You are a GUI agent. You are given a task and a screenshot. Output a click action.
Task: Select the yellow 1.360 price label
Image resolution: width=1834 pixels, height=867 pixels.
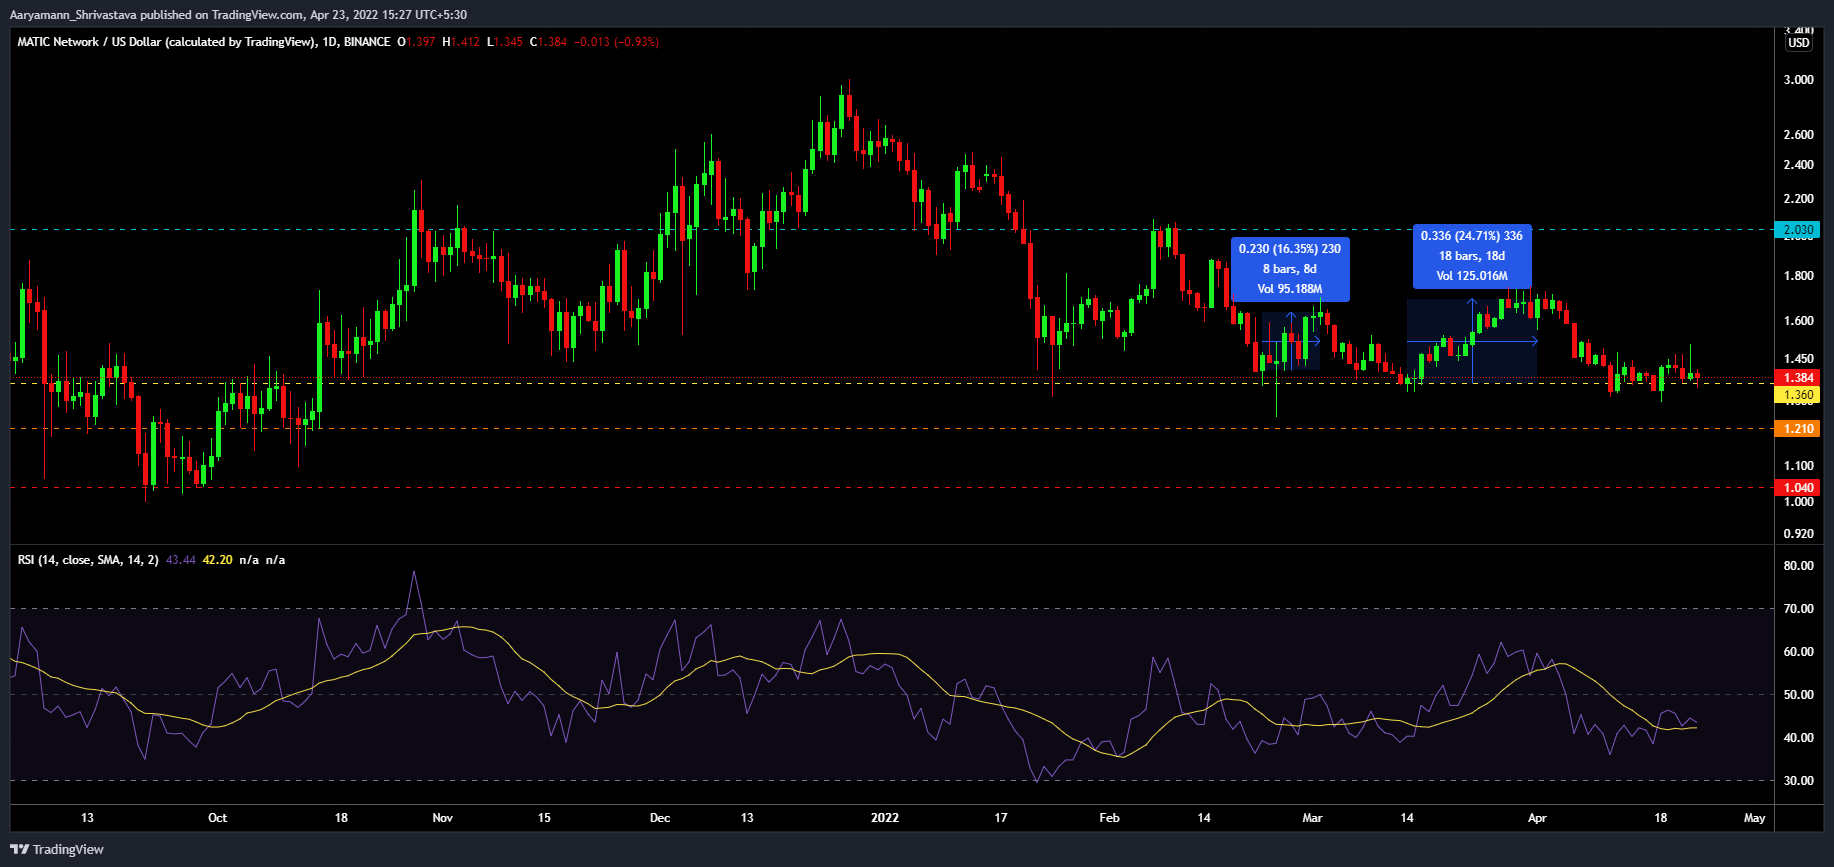click(1798, 395)
